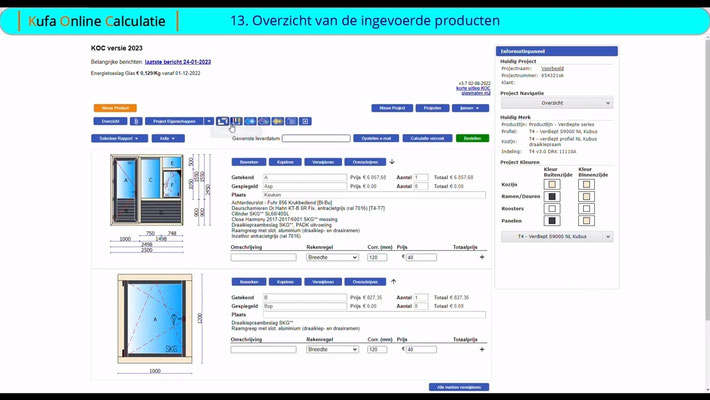Click the Calculatie verzoek button
The image size is (710, 400).
[x=427, y=139]
